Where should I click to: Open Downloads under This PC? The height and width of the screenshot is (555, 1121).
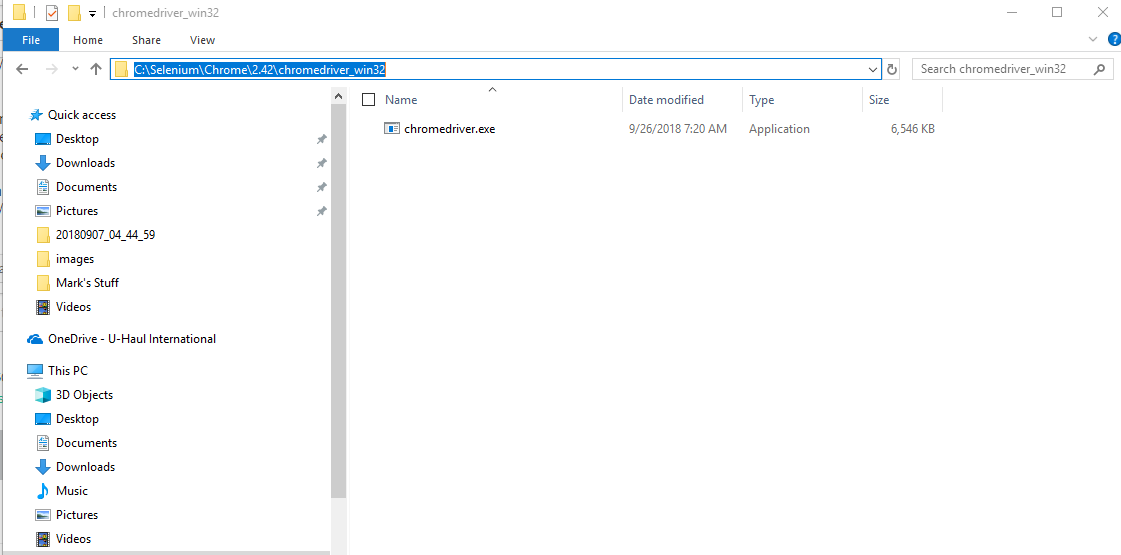pyautogui.click(x=85, y=467)
